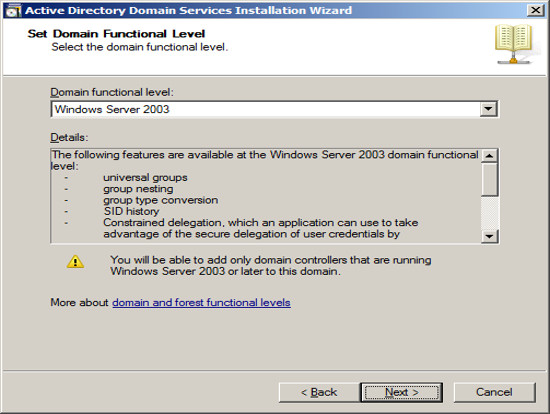Go to the Next wizard step
Viewport: 550px width, 414px height.
tap(402, 392)
